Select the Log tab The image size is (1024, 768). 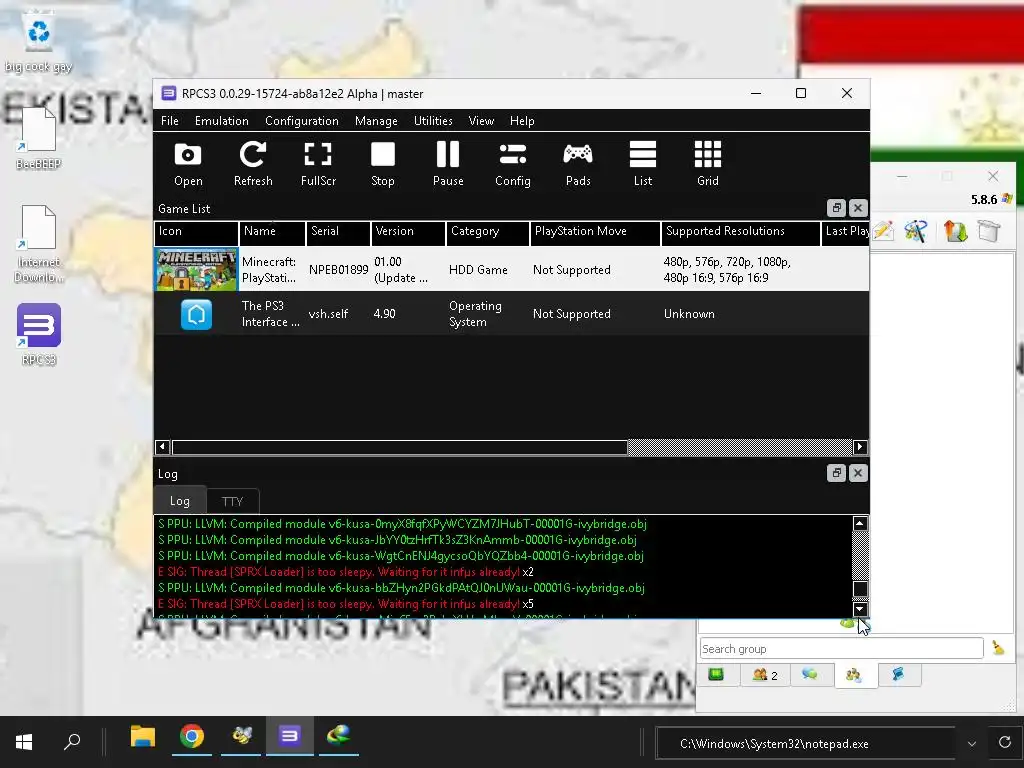tap(180, 501)
